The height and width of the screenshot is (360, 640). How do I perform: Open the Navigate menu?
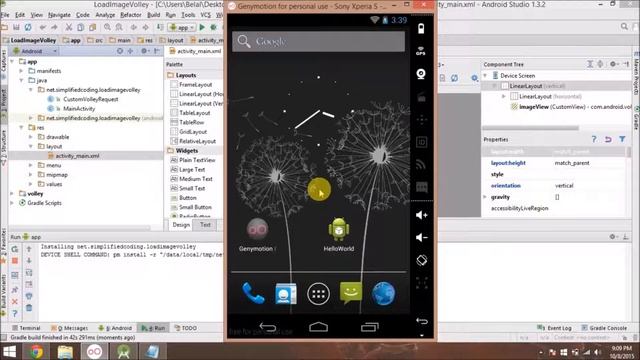tap(59, 15)
